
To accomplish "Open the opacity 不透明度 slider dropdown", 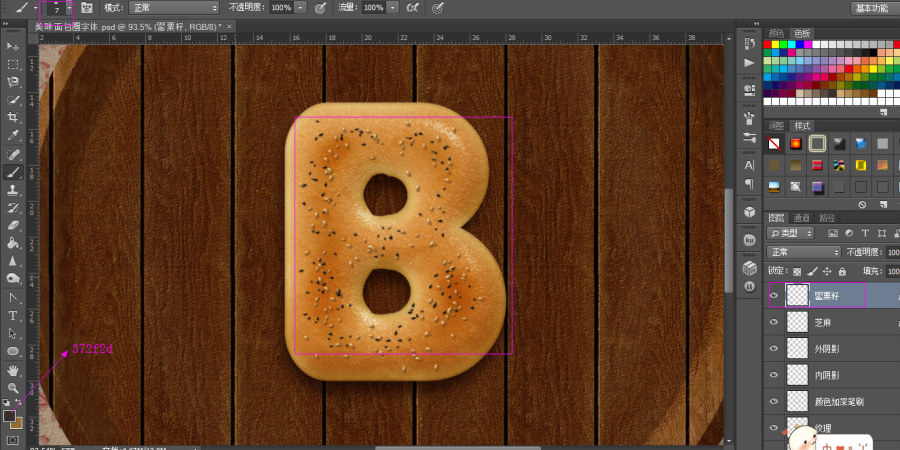I will (302, 7).
